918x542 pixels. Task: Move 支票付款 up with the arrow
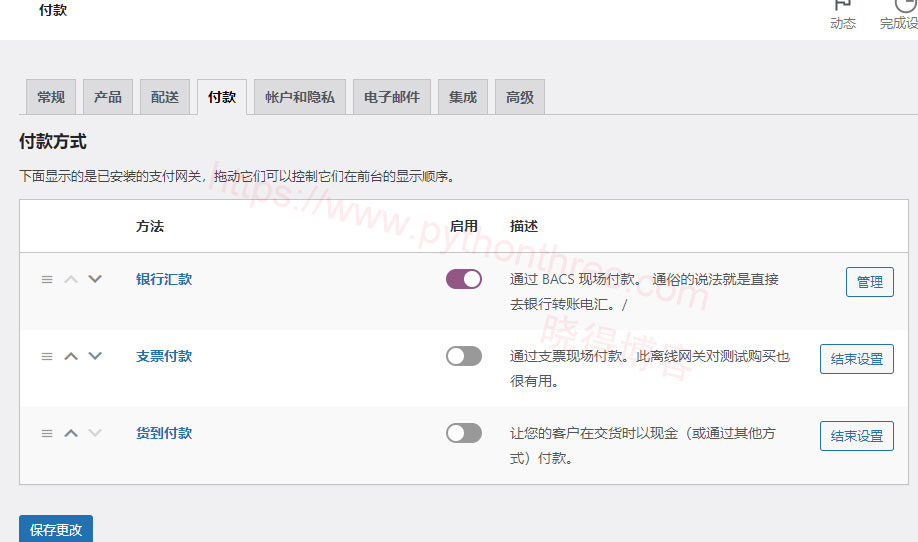[x=71, y=356]
